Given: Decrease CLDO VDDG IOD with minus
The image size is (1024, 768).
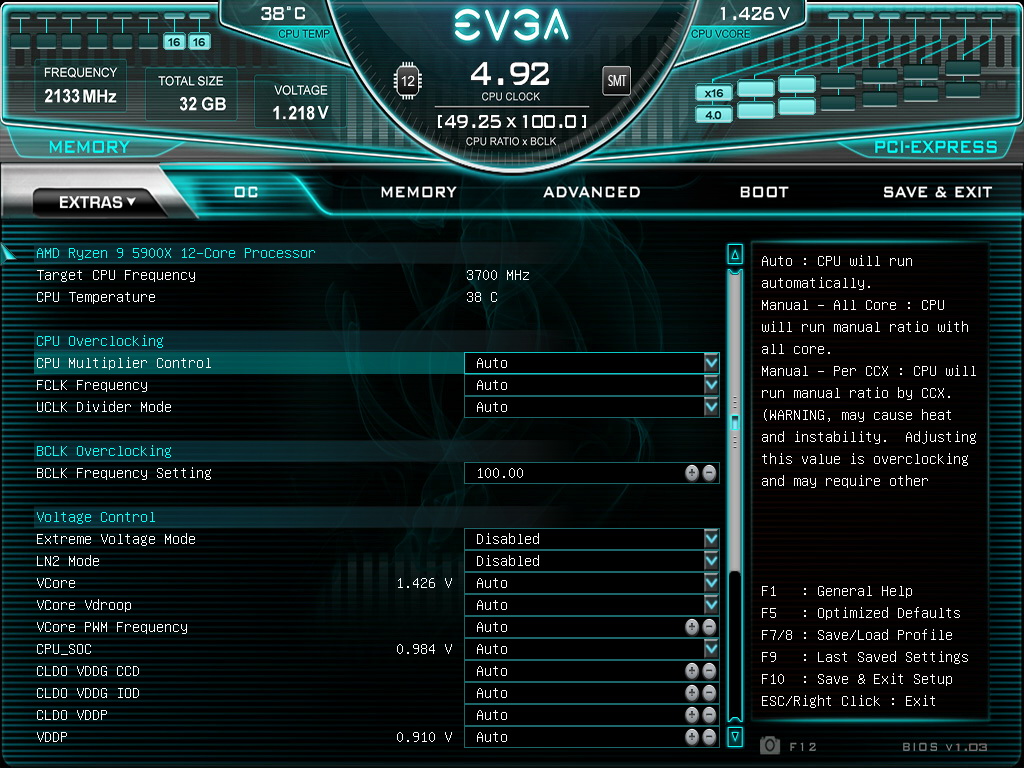Looking at the screenshot, I should pos(709,693).
